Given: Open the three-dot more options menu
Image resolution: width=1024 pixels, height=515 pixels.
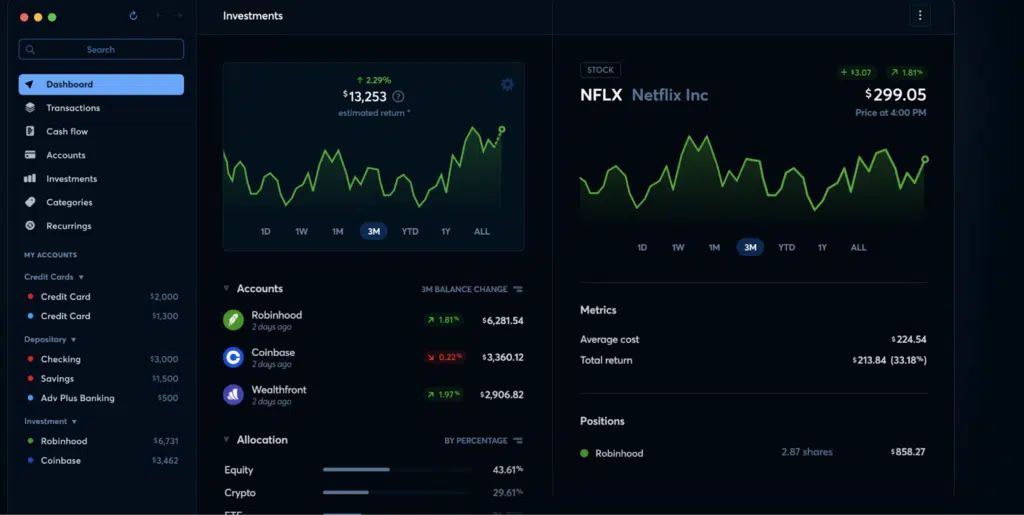Looking at the screenshot, I should [x=920, y=15].
